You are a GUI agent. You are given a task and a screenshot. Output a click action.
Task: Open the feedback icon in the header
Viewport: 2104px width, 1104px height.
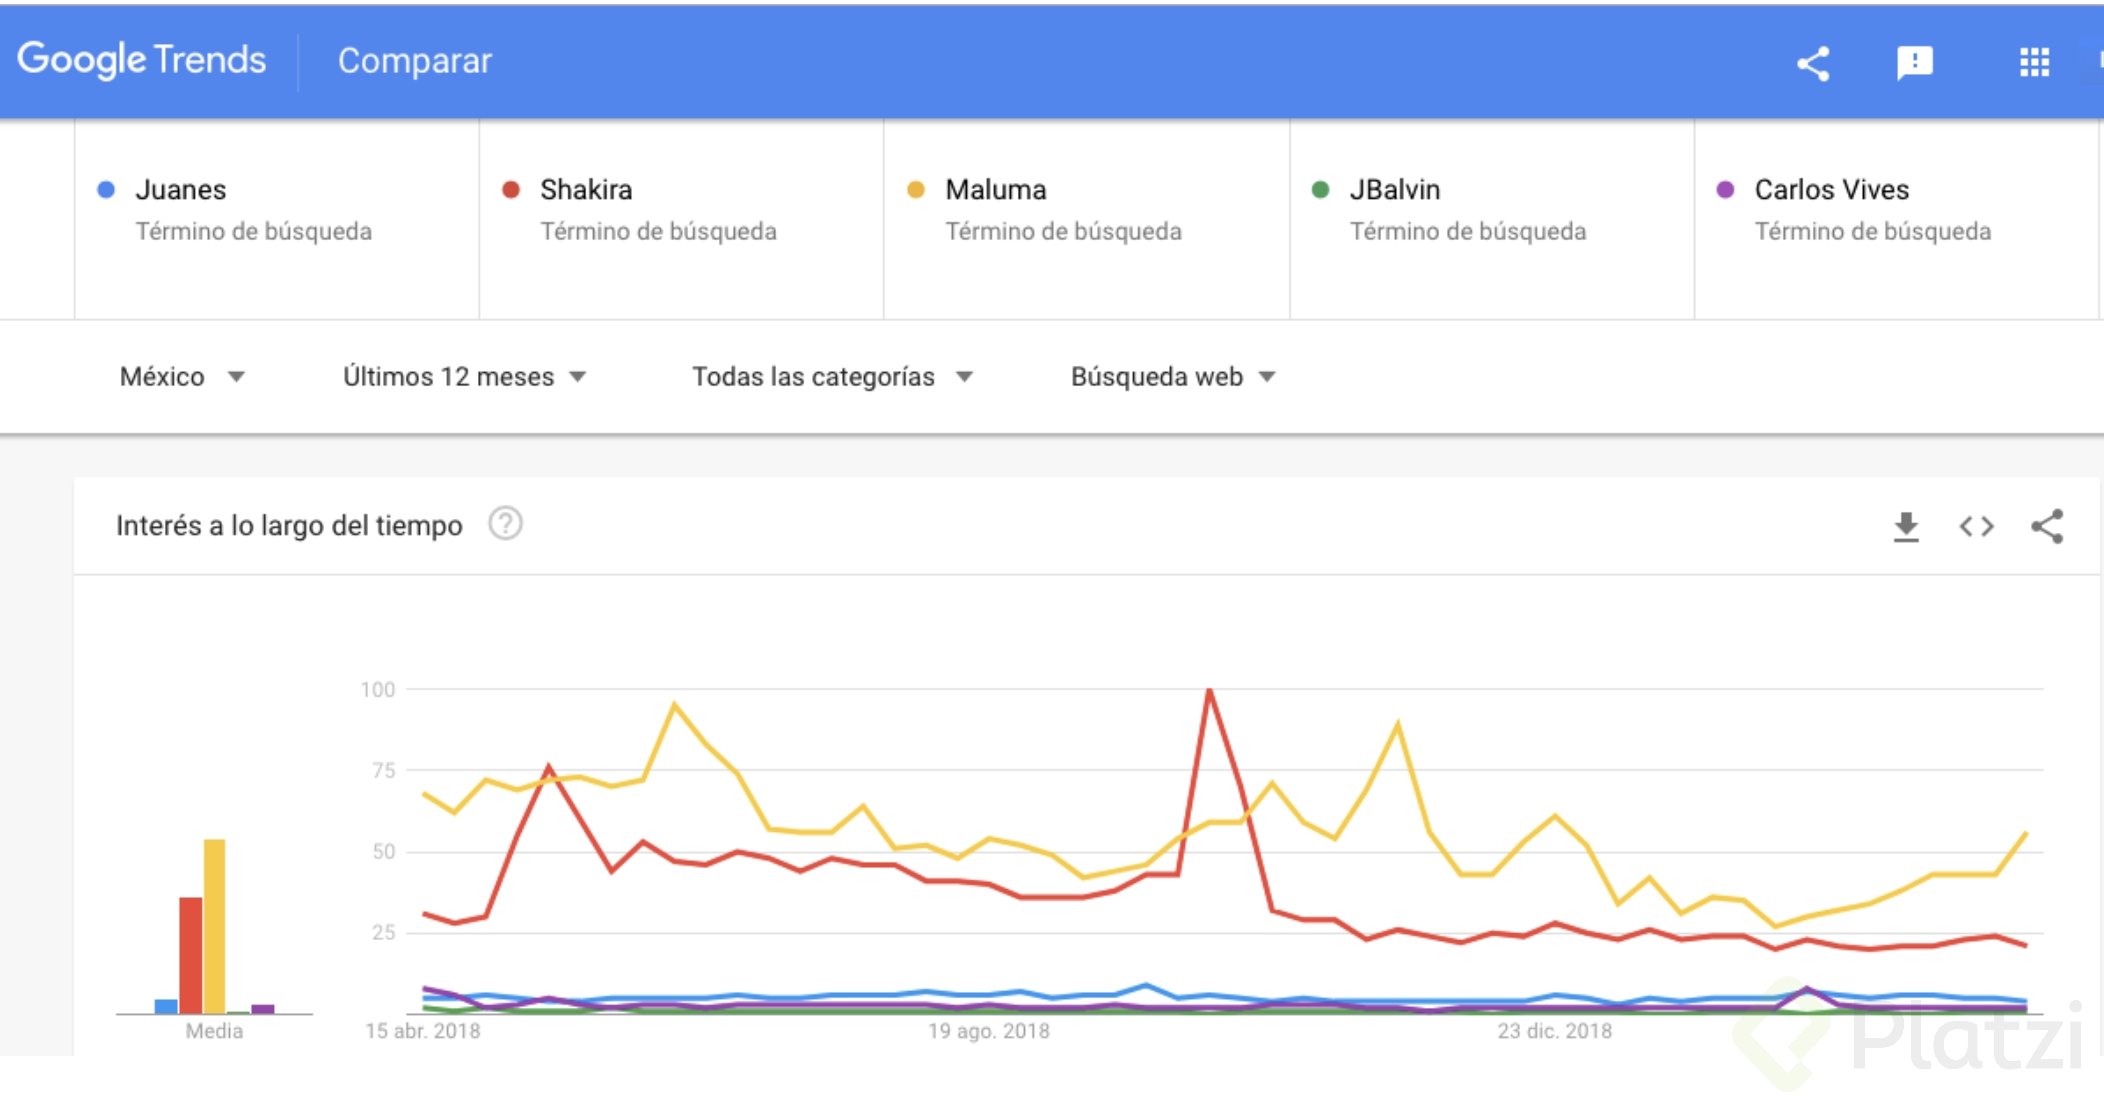coord(1915,63)
